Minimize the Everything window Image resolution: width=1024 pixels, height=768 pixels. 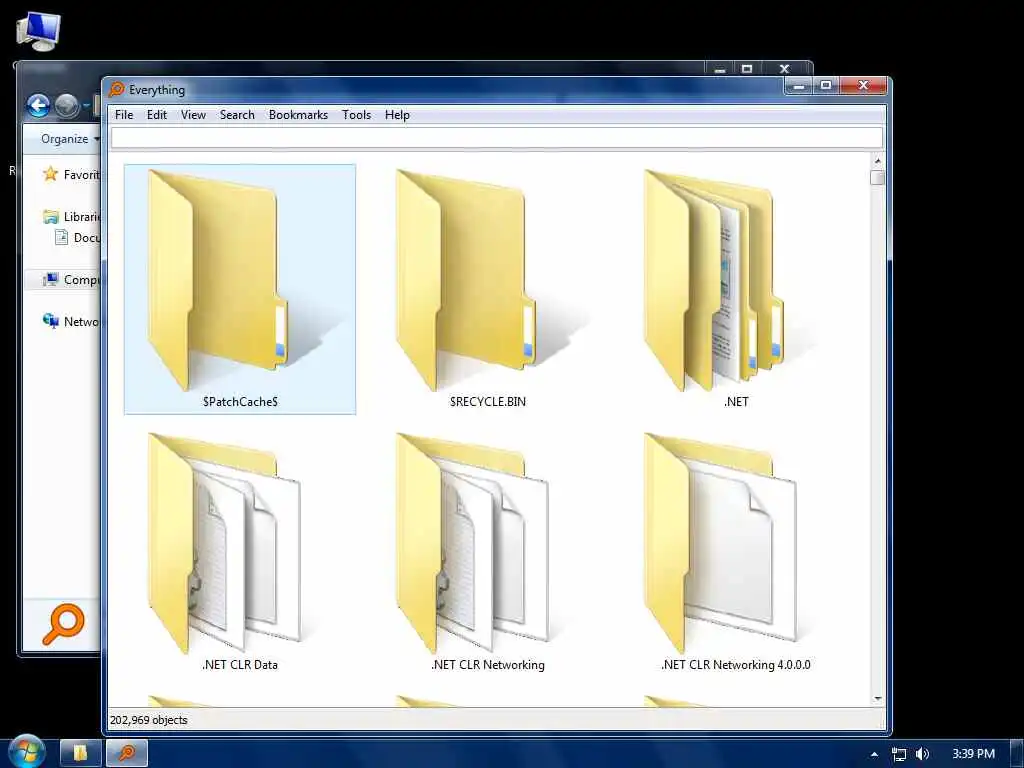click(798, 86)
